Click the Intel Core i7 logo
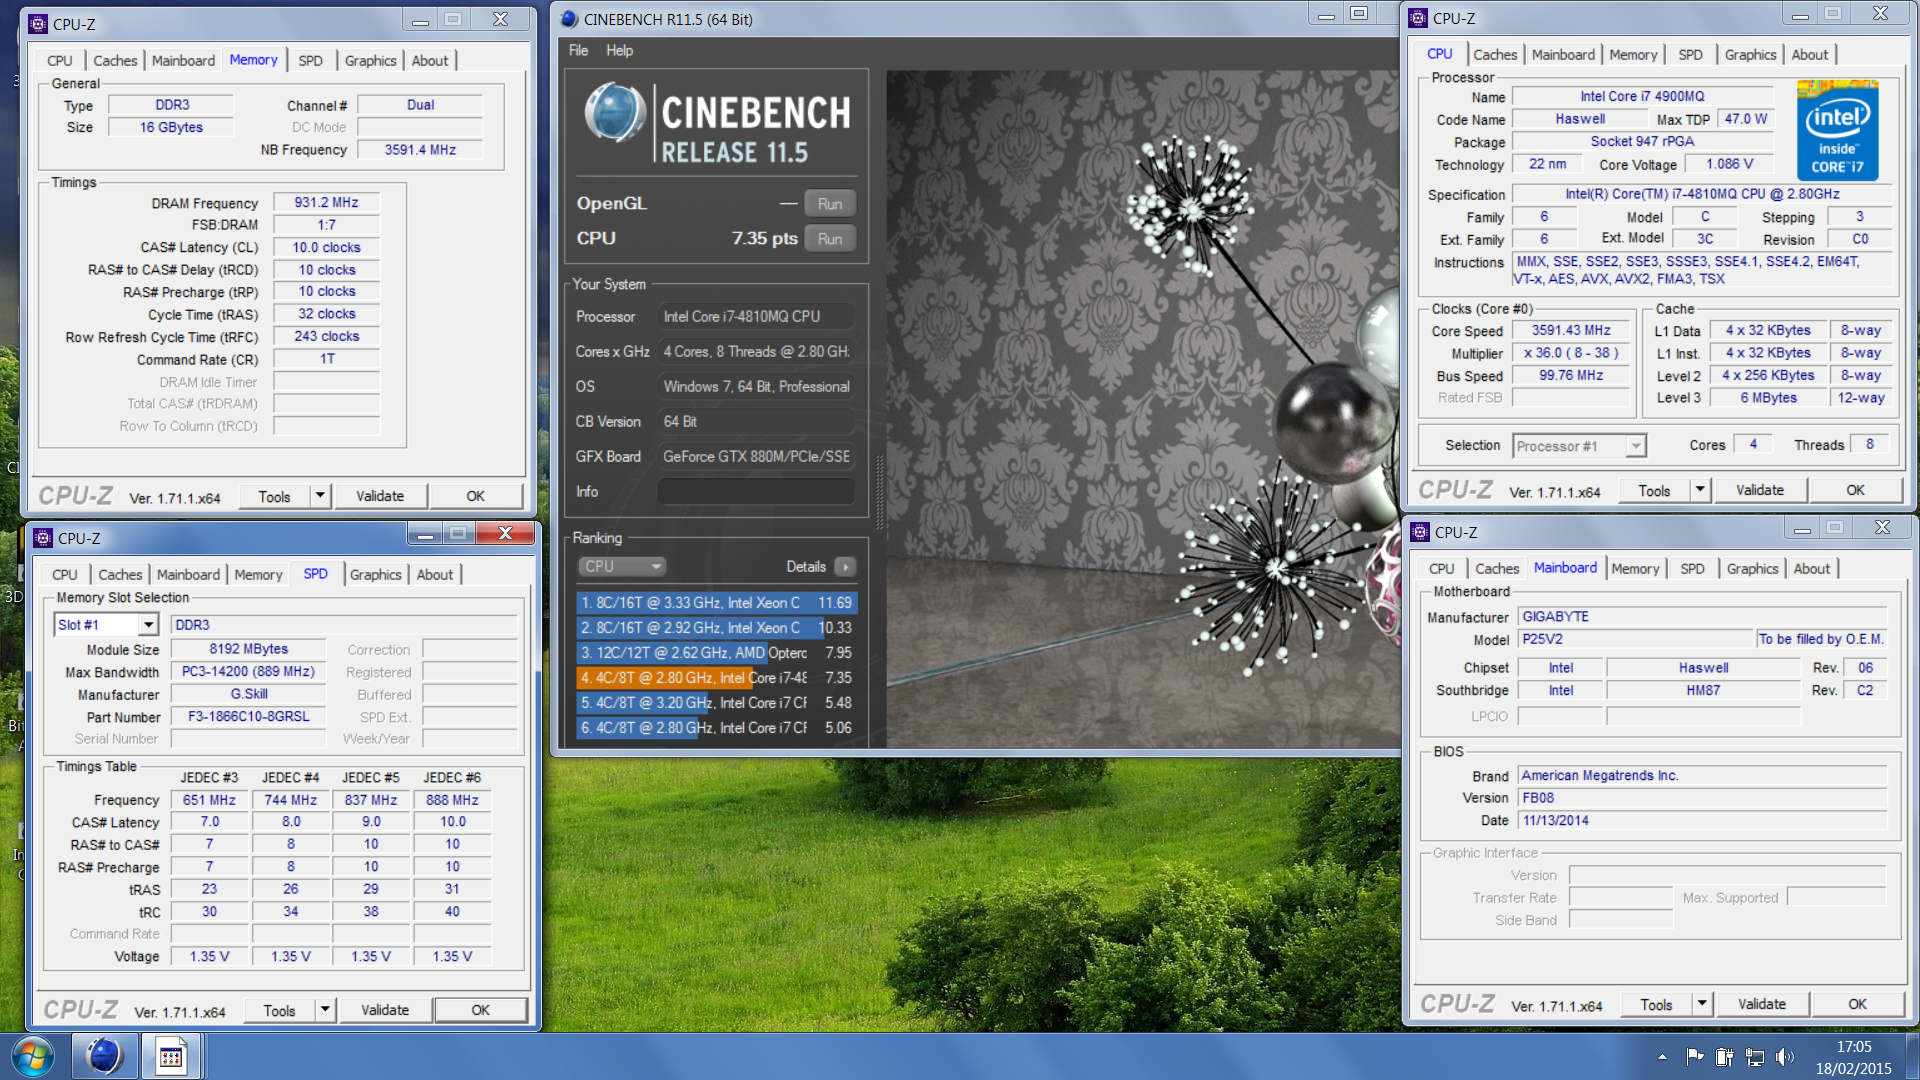This screenshot has width=1920, height=1080. [x=1837, y=131]
